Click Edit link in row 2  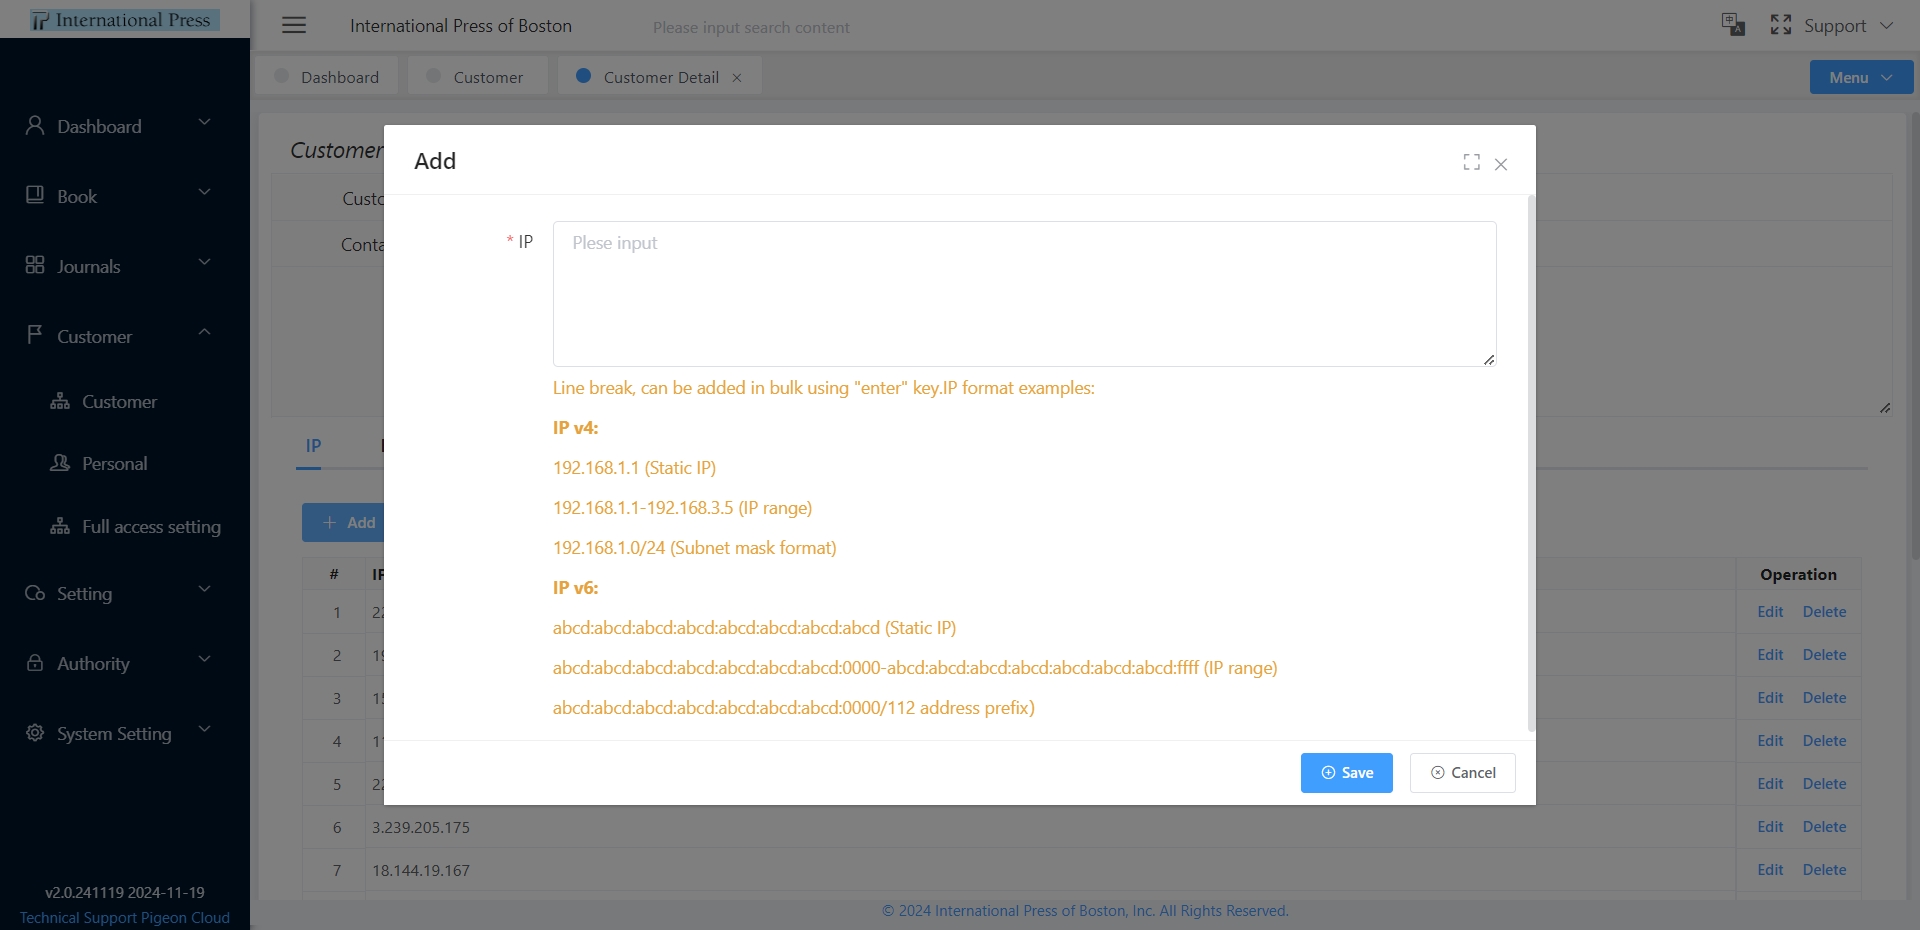click(1770, 655)
